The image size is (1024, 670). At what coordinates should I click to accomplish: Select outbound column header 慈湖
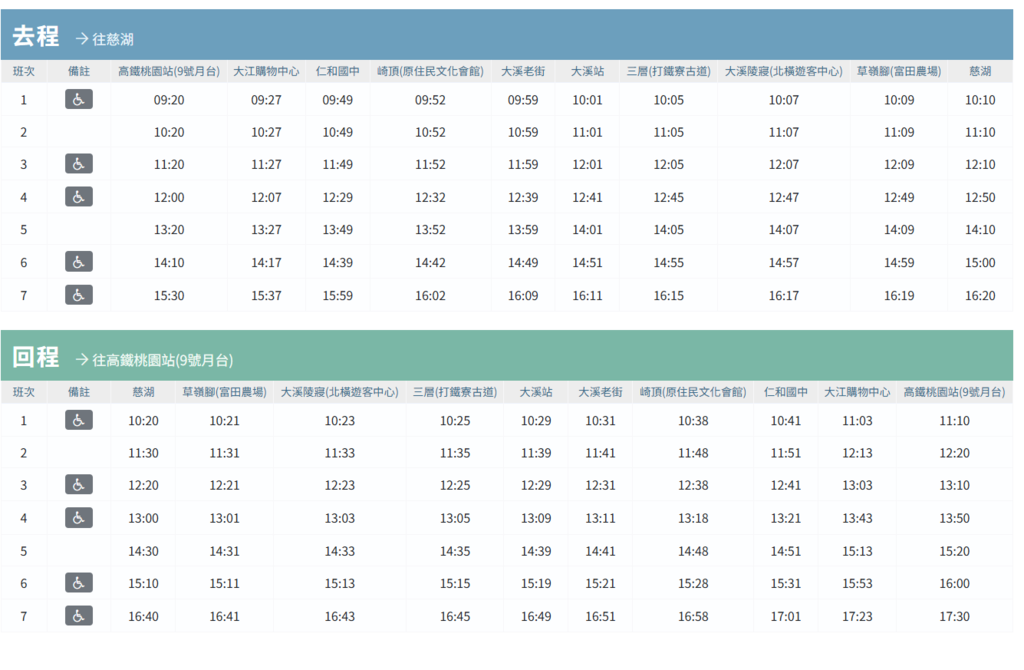pos(980,71)
